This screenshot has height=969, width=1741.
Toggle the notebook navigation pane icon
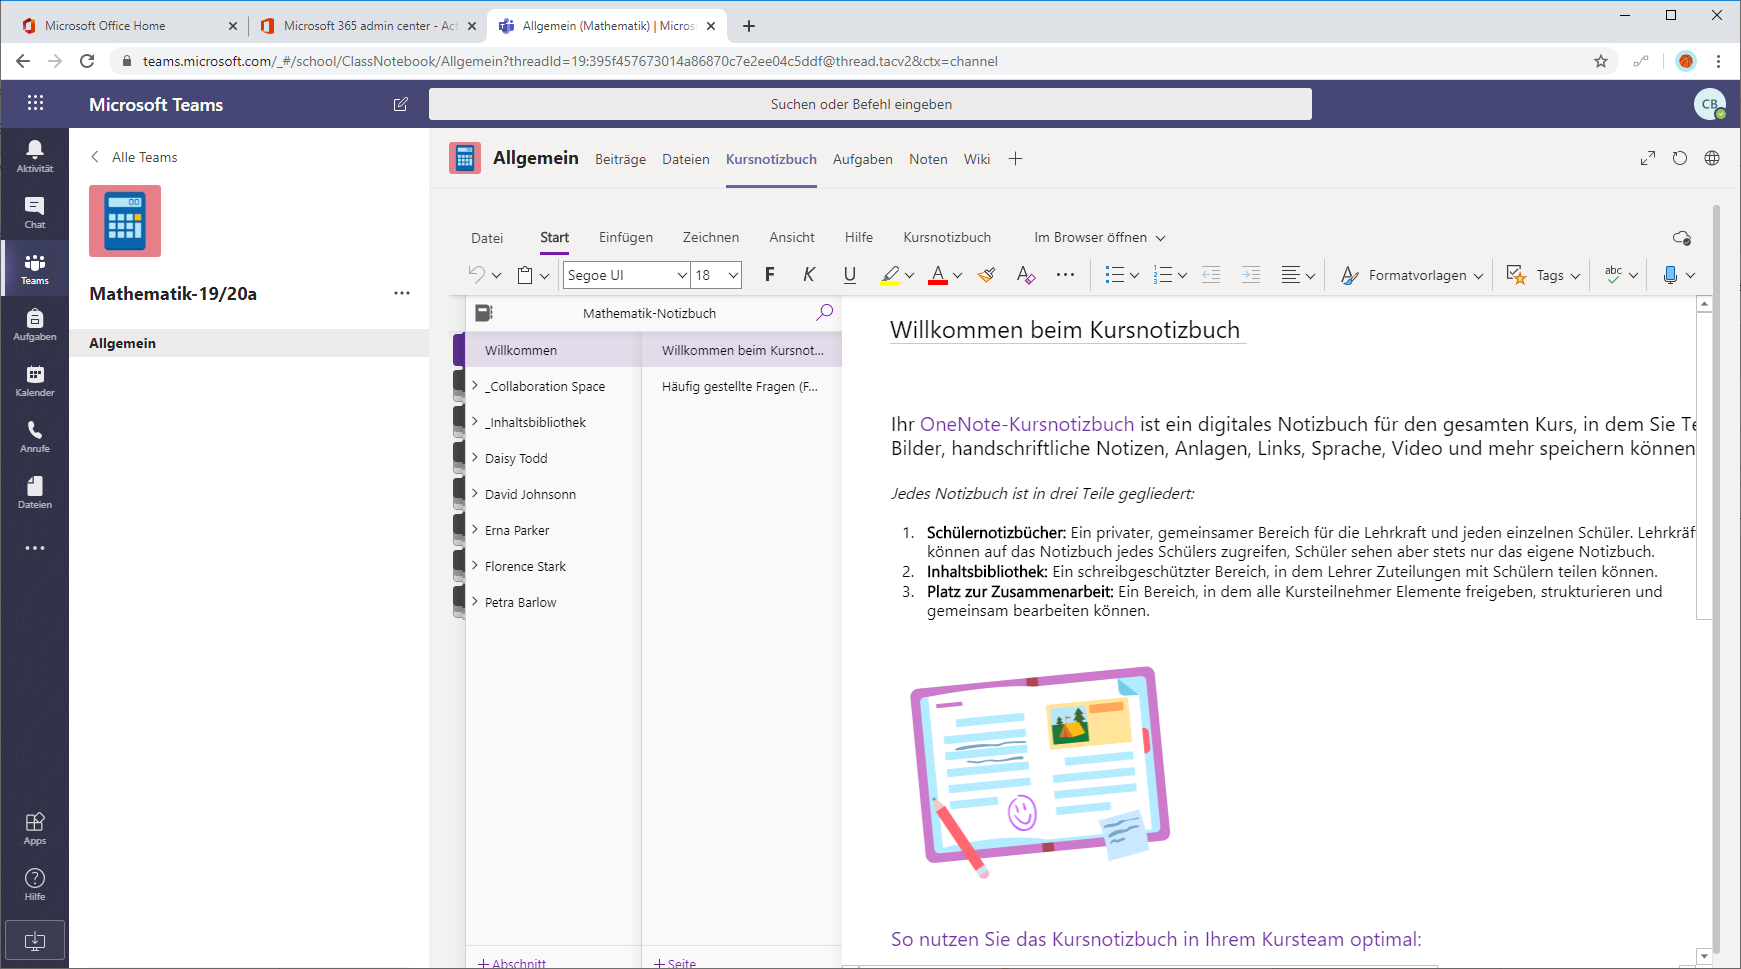point(484,313)
